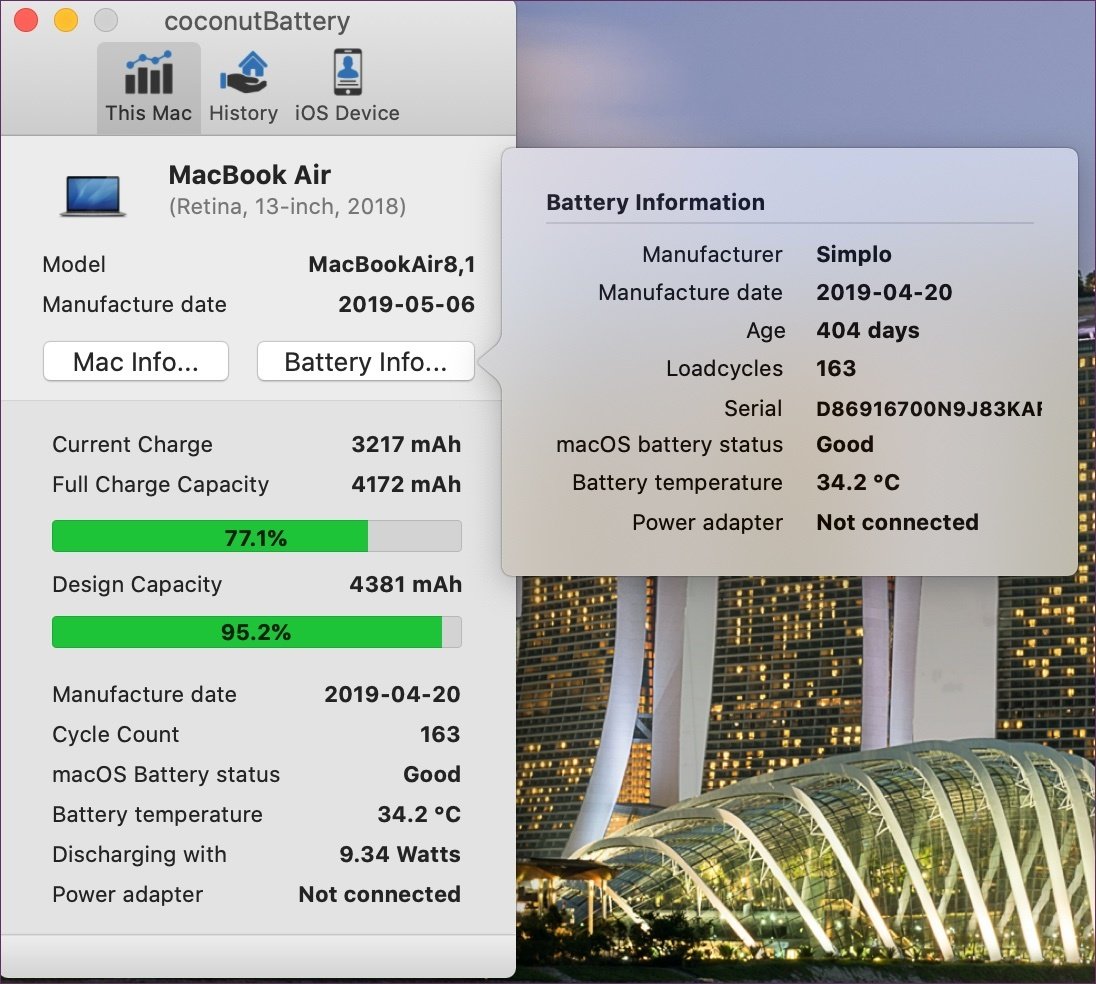Click the gray zoom window button
Screen dimensions: 1096x984
click(105, 20)
